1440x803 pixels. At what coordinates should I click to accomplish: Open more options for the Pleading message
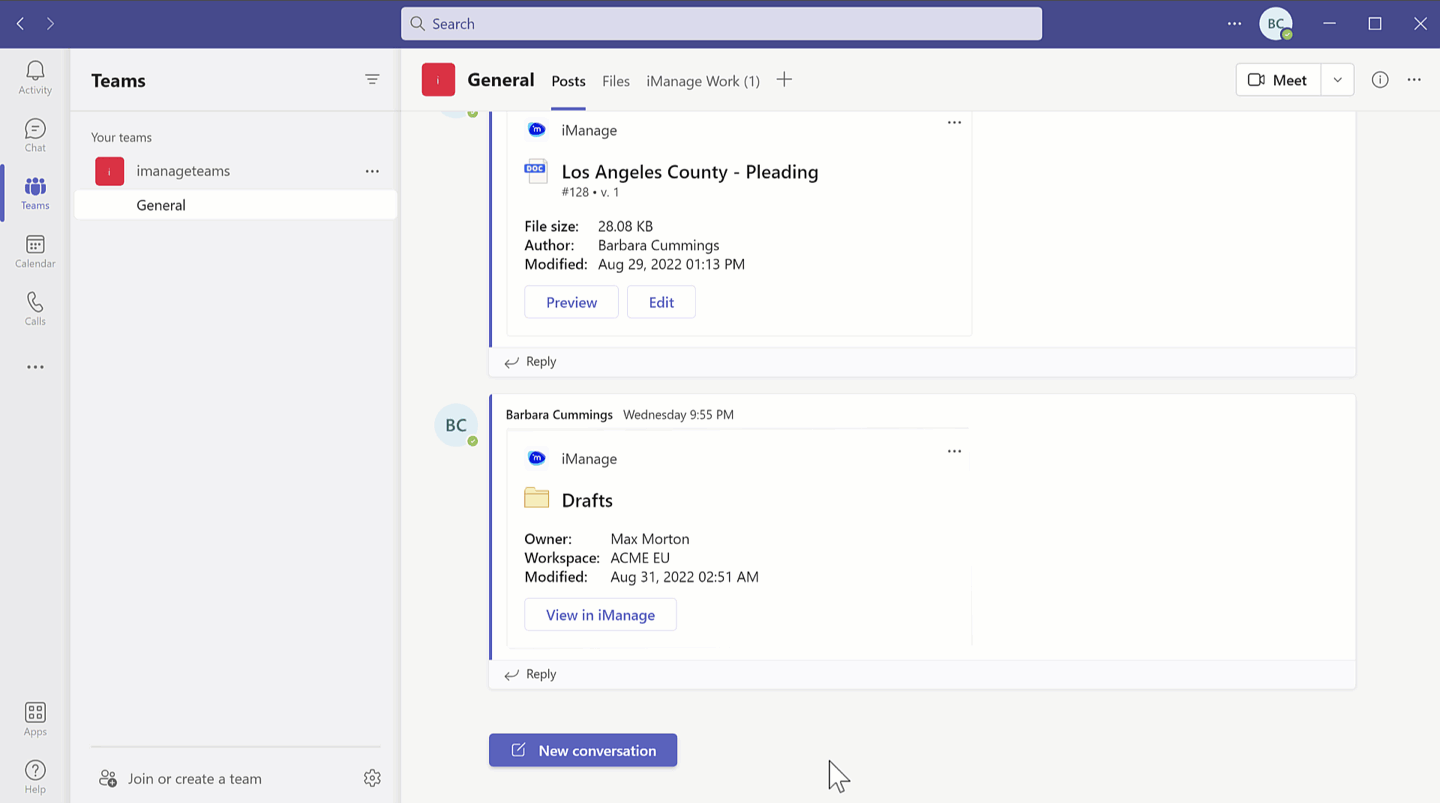pos(953,122)
